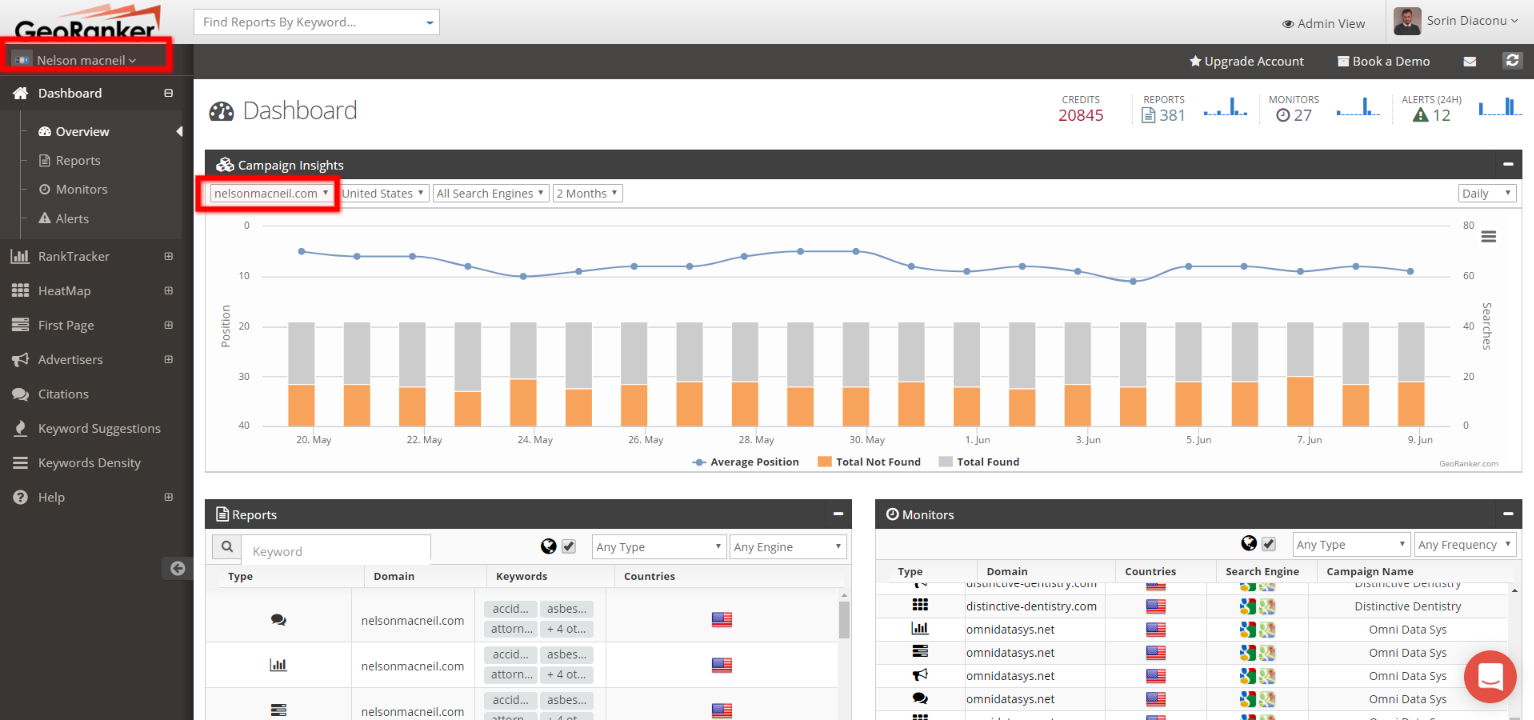Click the bar-chart type icon in second report row
Viewport: 1534px width, 720px height.
(x=278, y=665)
